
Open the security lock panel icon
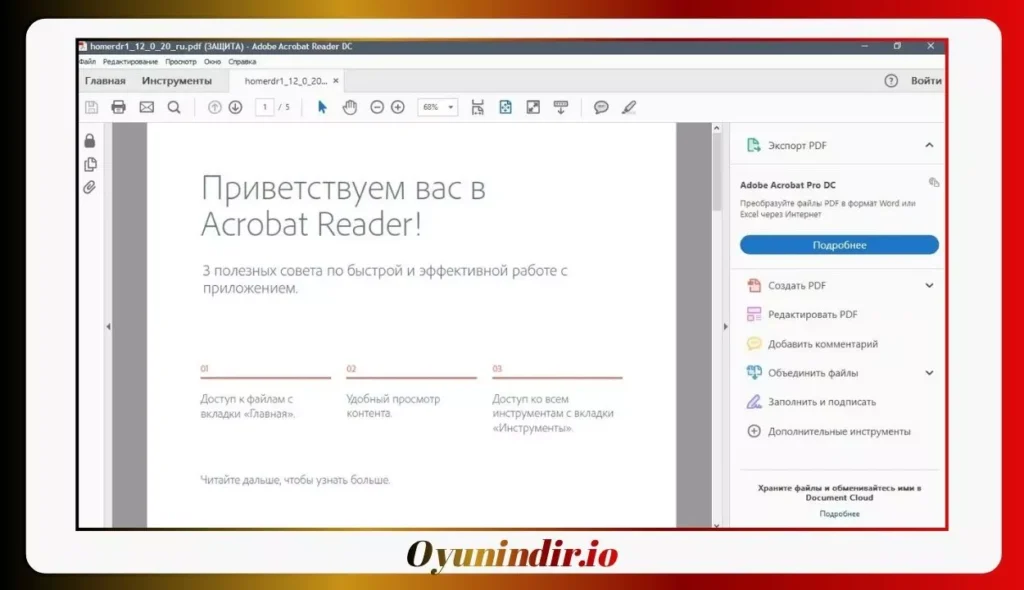(90, 140)
